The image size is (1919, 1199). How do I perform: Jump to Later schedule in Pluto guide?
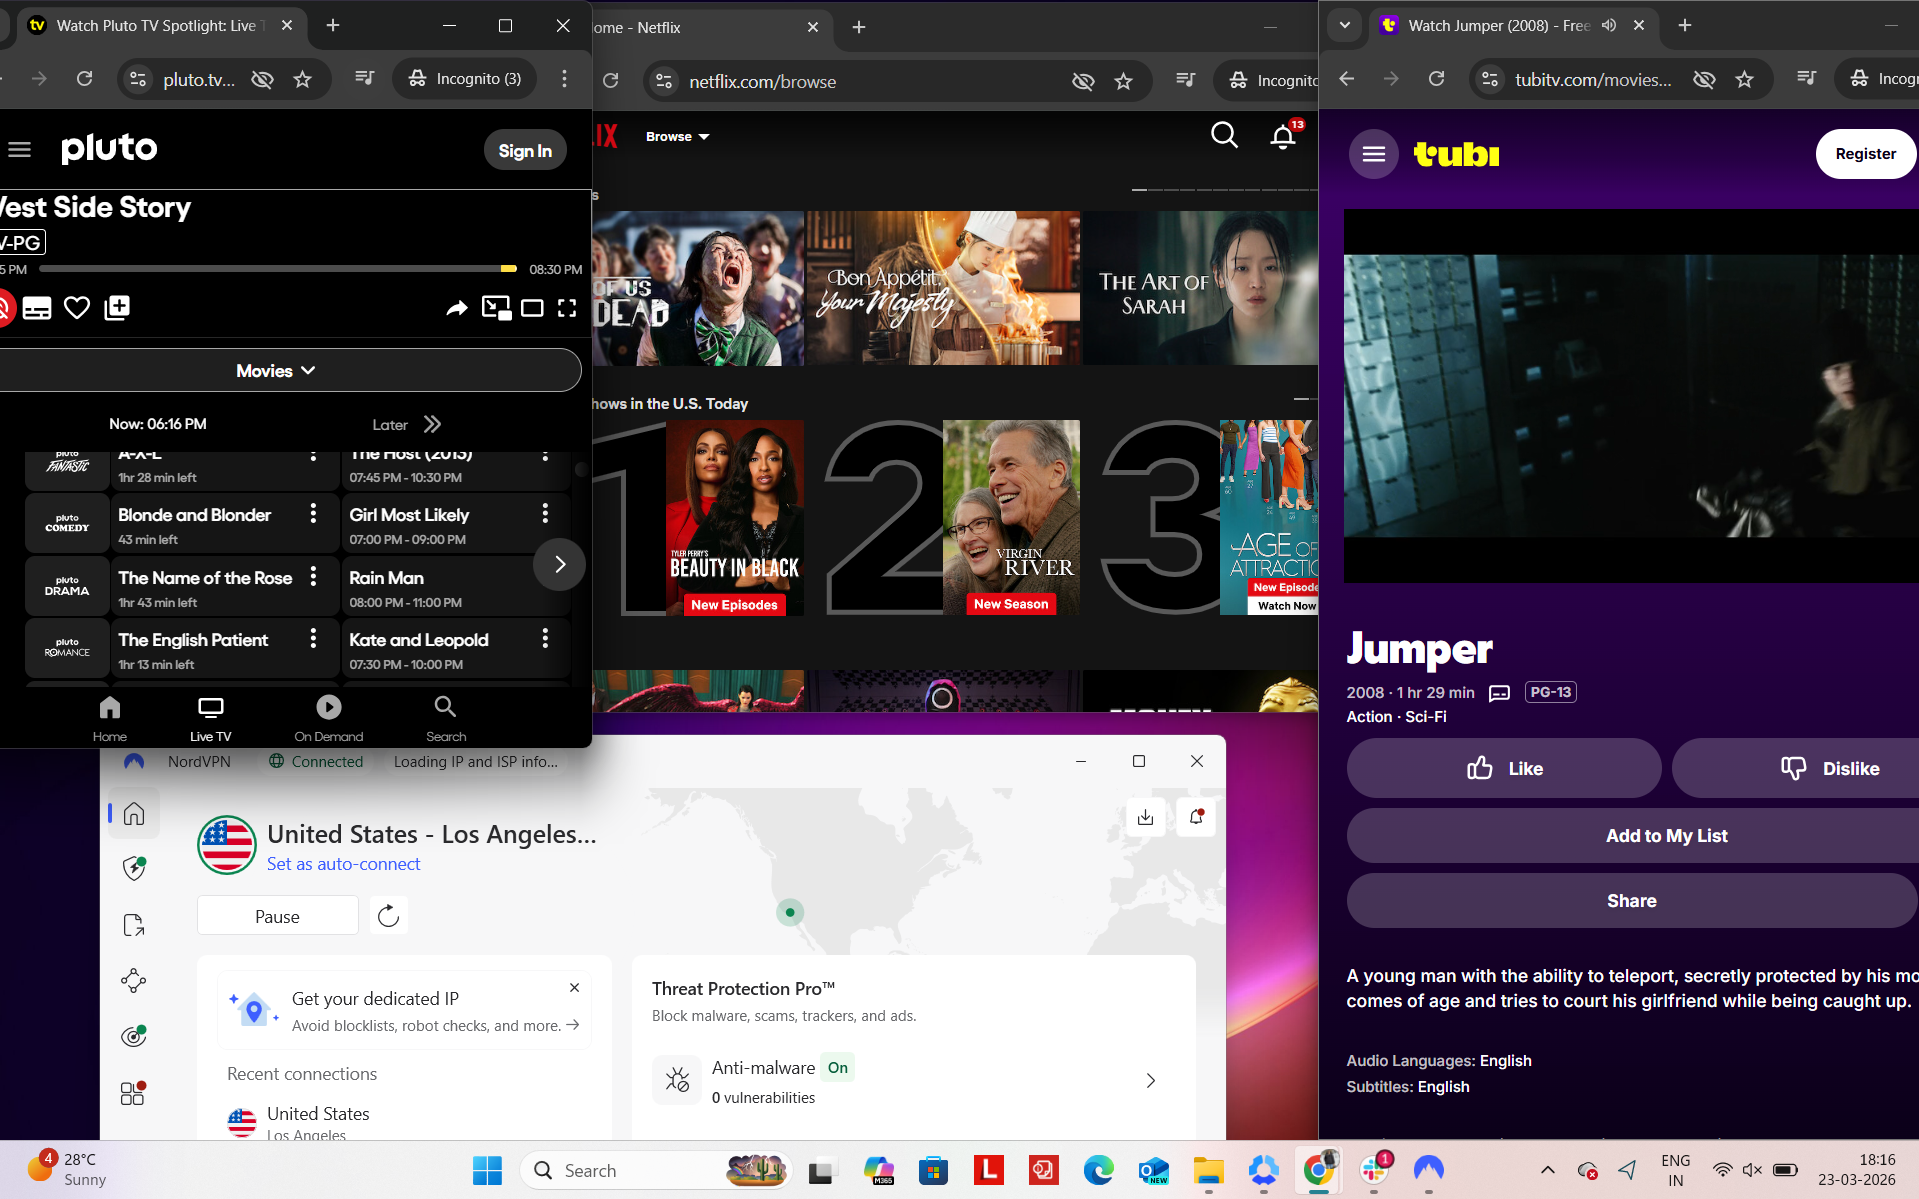406,424
